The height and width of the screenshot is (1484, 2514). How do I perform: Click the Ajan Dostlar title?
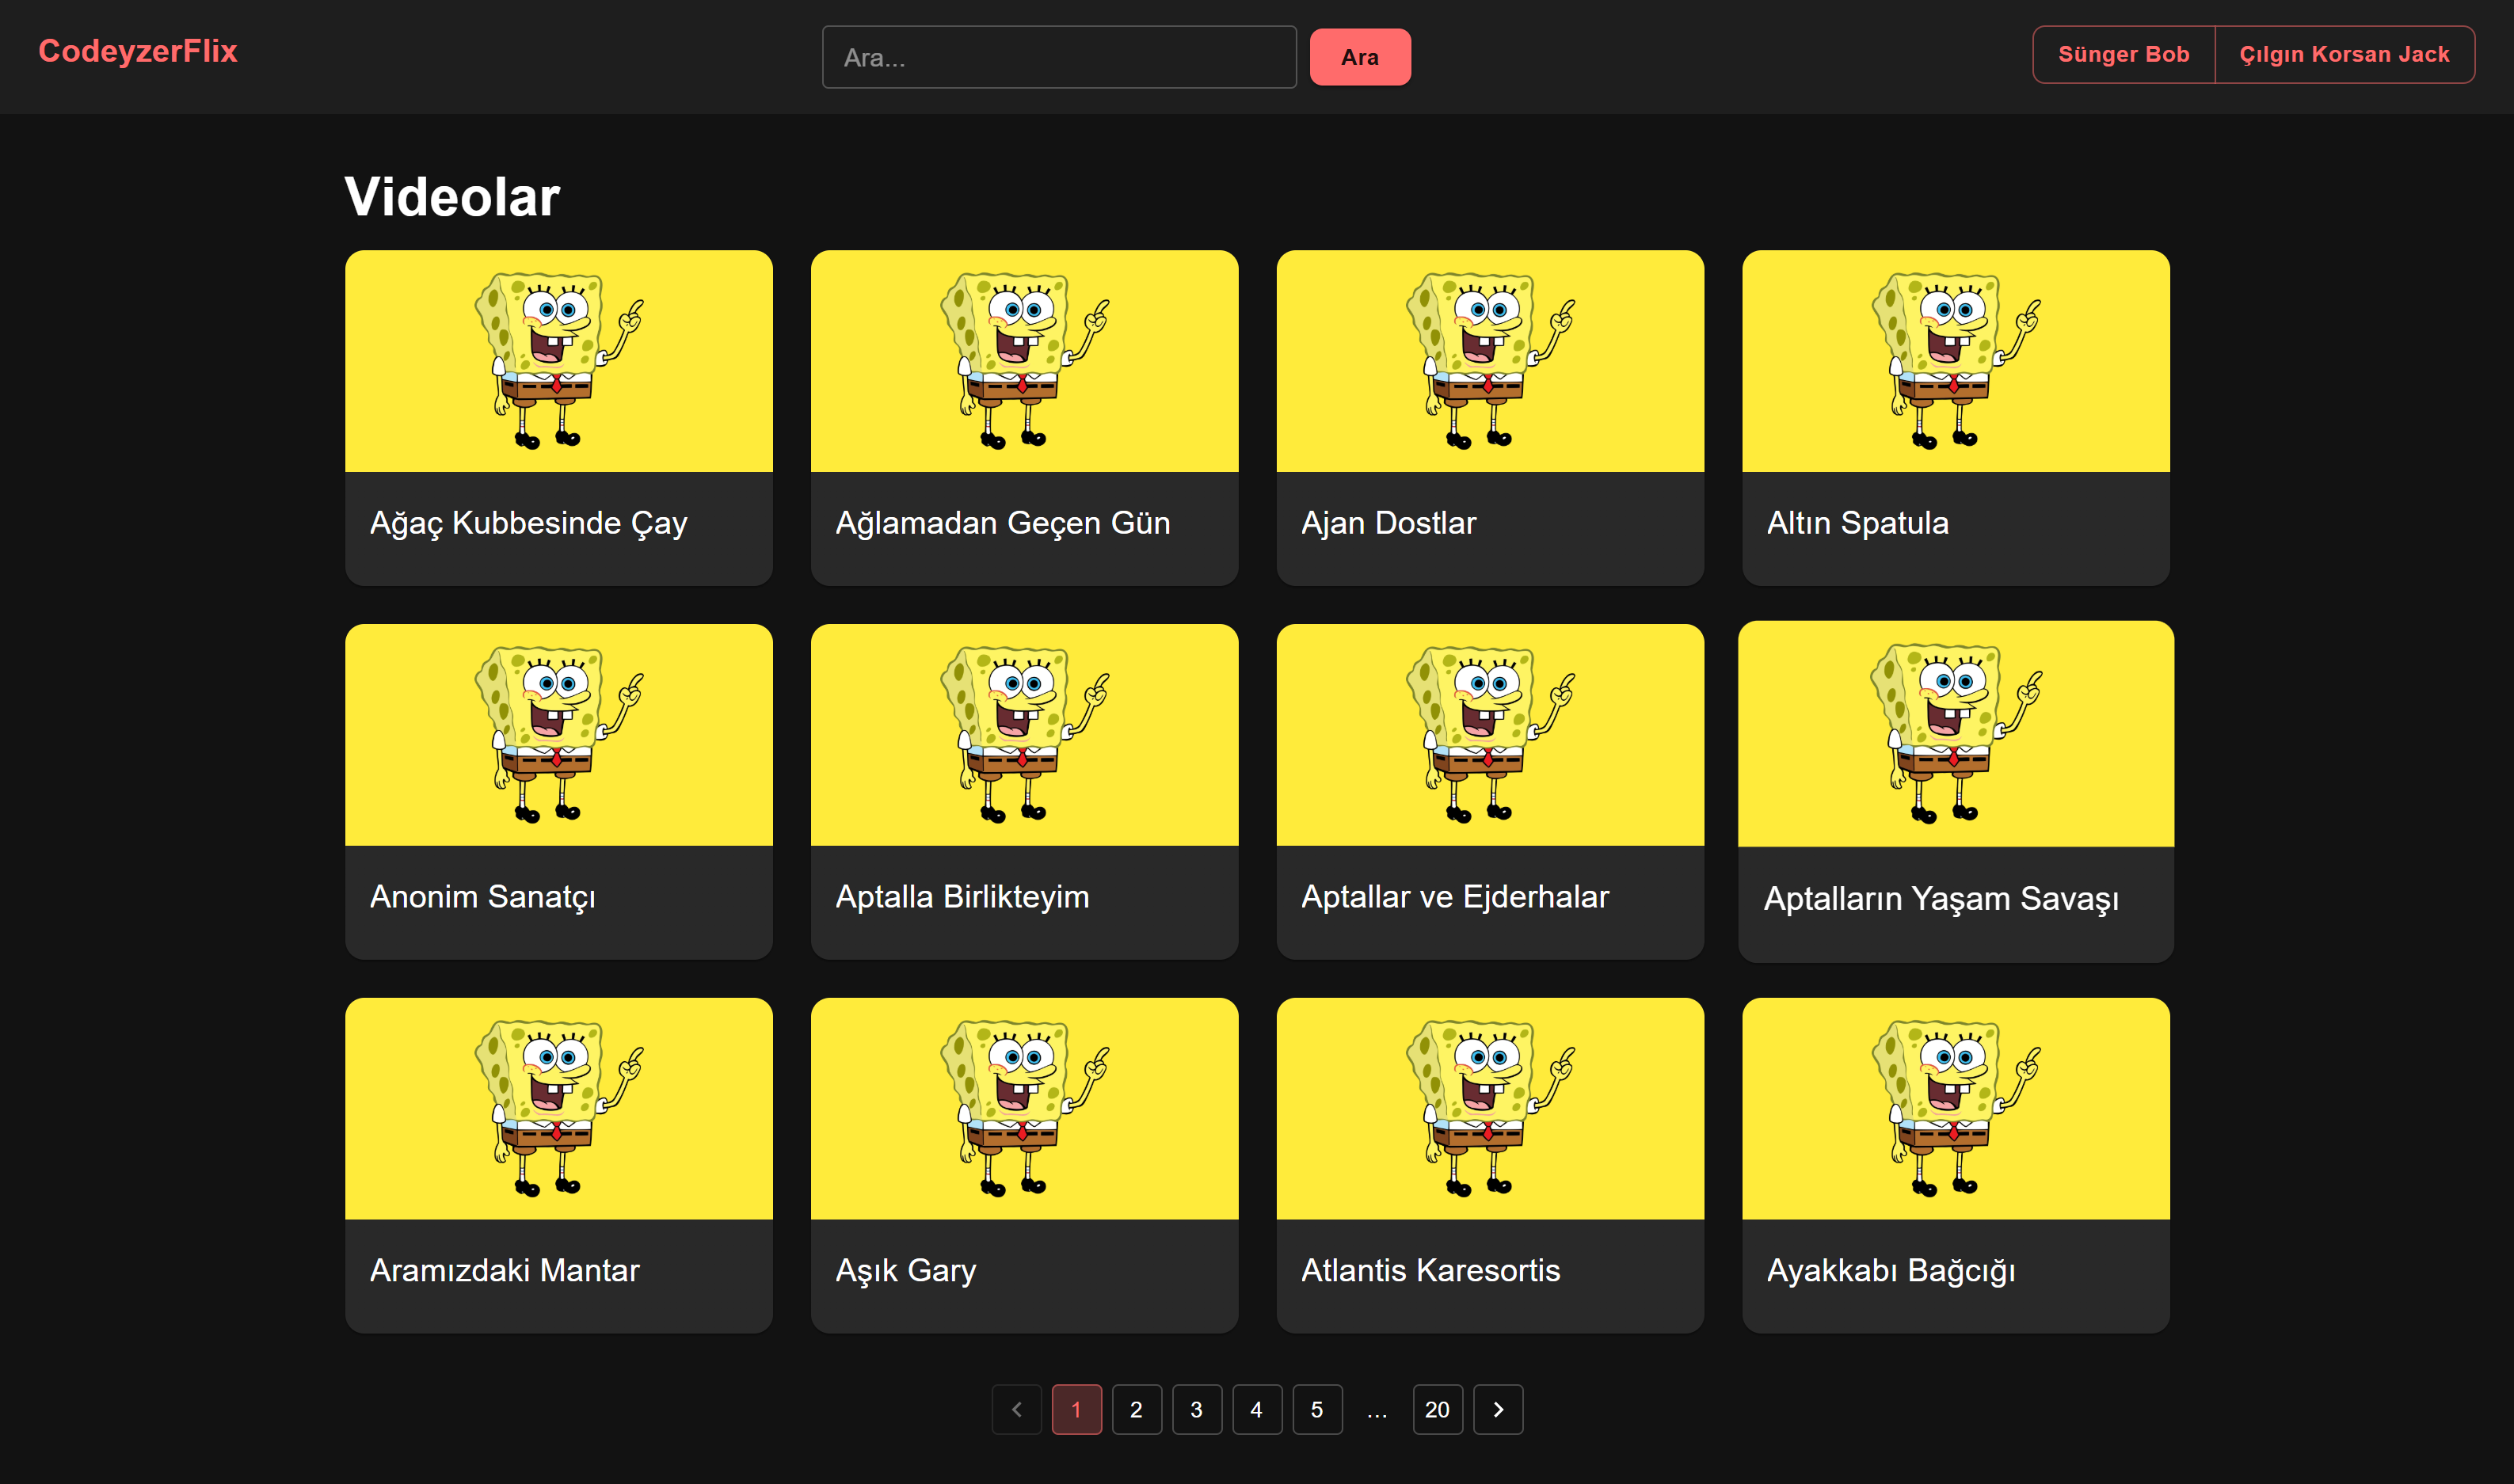click(1389, 523)
